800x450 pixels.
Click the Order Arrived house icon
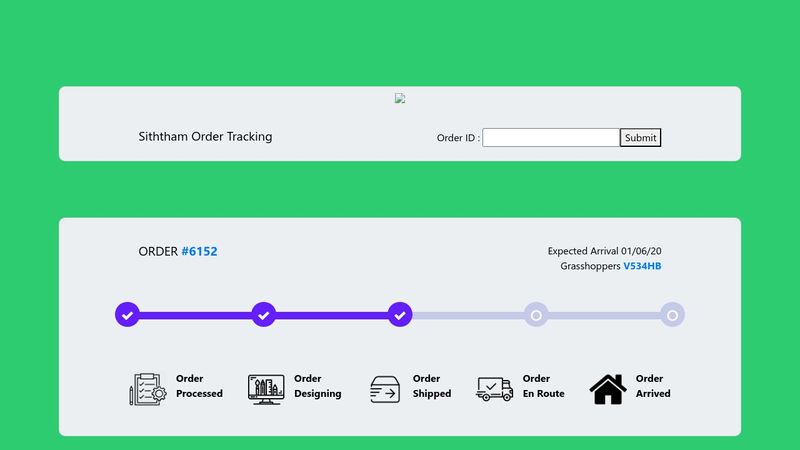[x=608, y=389]
